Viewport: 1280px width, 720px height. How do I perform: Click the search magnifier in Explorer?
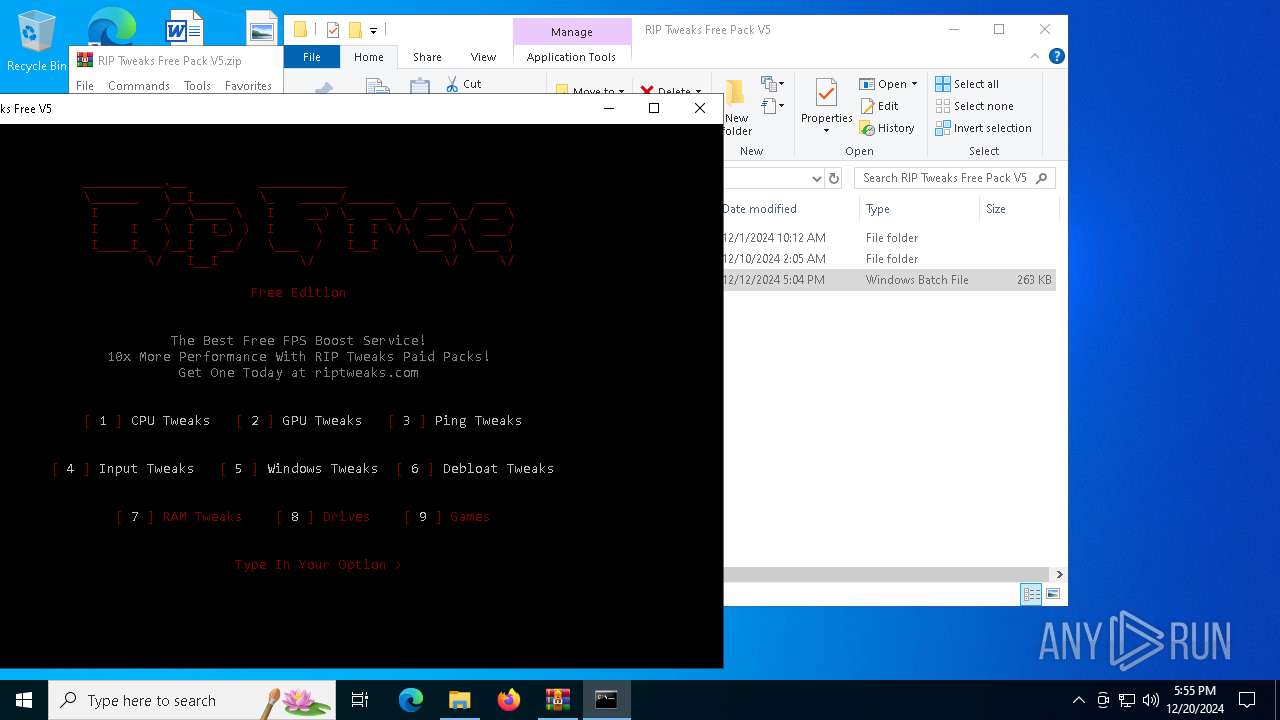click(1041, 178)
